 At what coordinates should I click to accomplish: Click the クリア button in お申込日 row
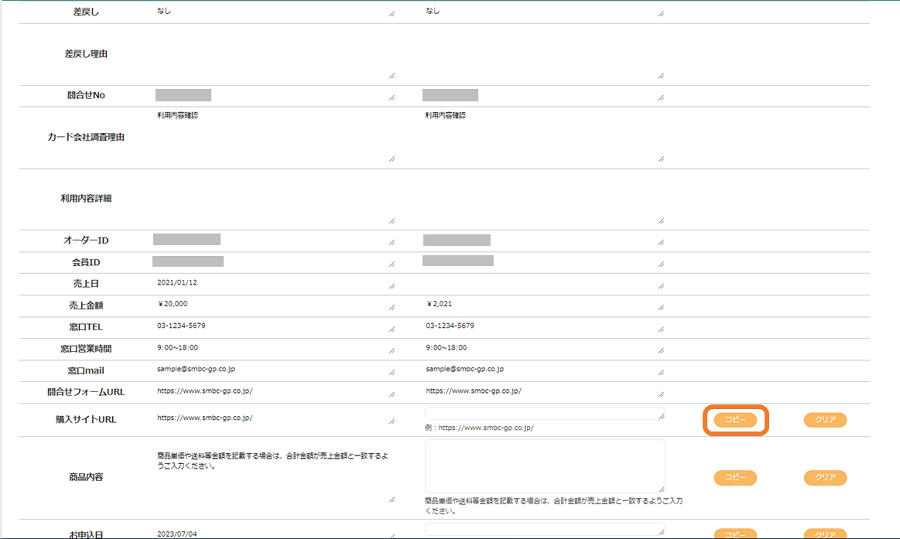click(825, 533)
